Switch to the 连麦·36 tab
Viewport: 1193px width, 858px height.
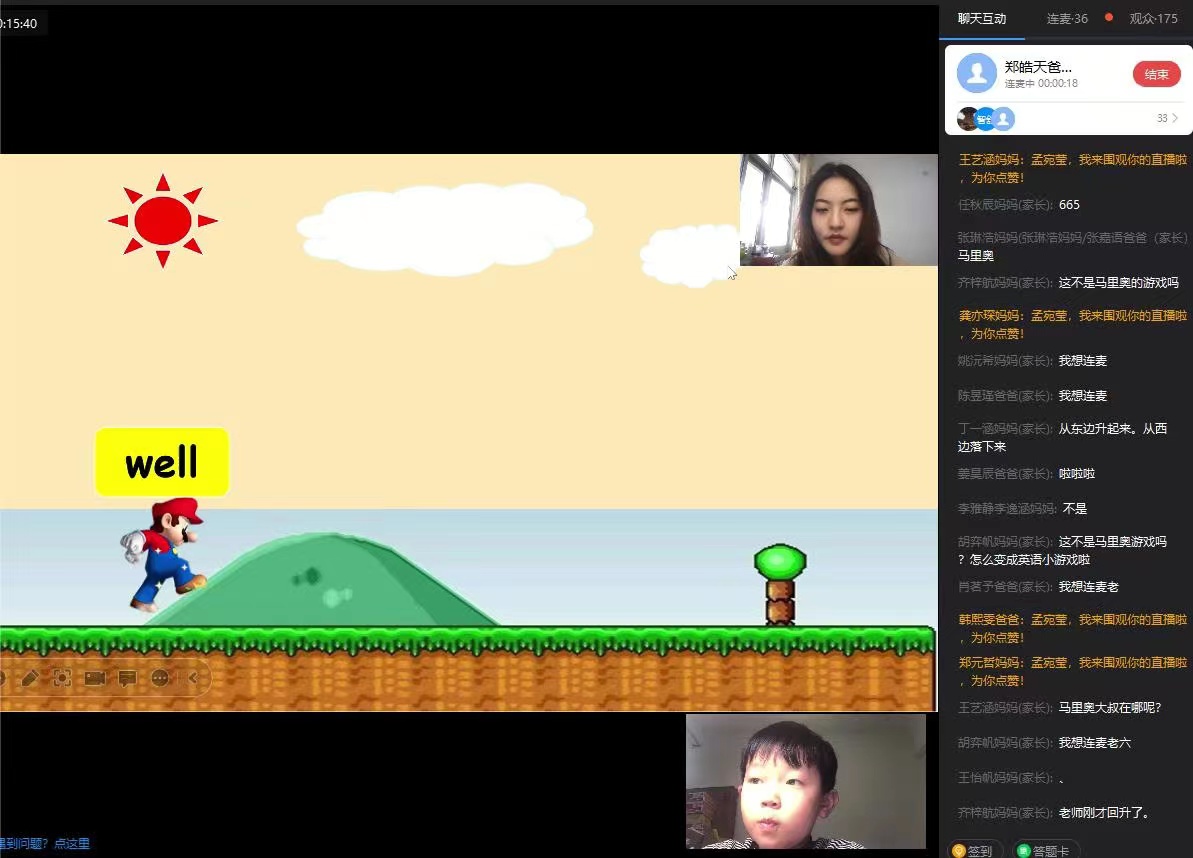(1067, 18)
